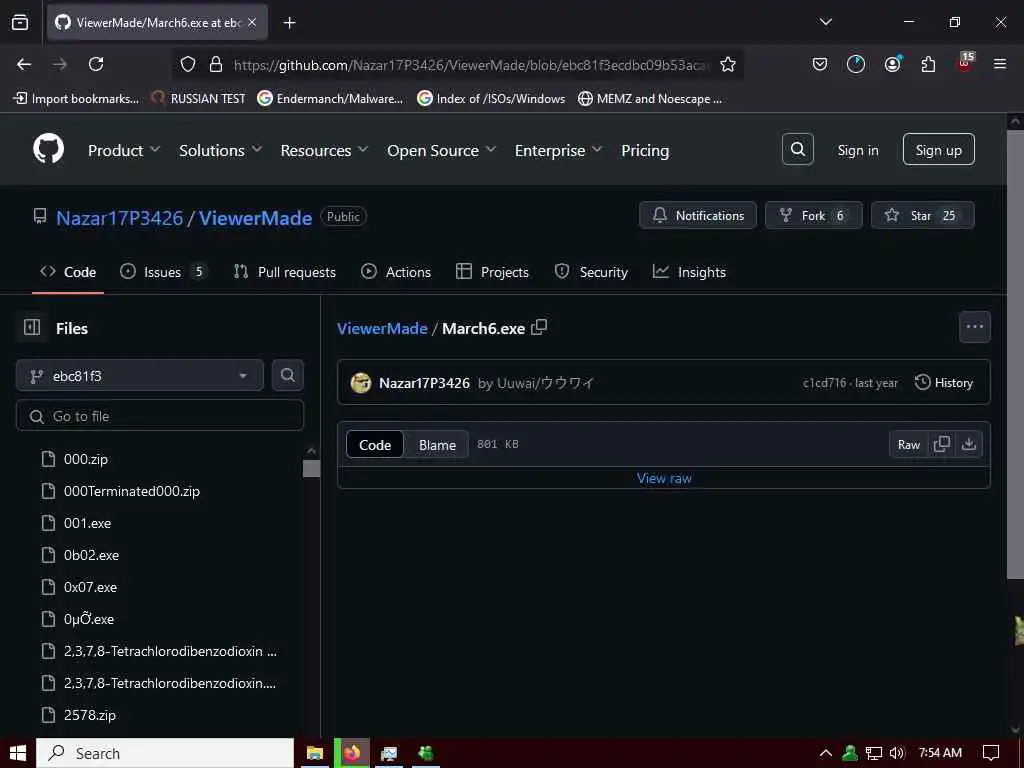Screen dimensions: 1024x768
Task: Select the Code view toggle
Action: tap(375, 445)
